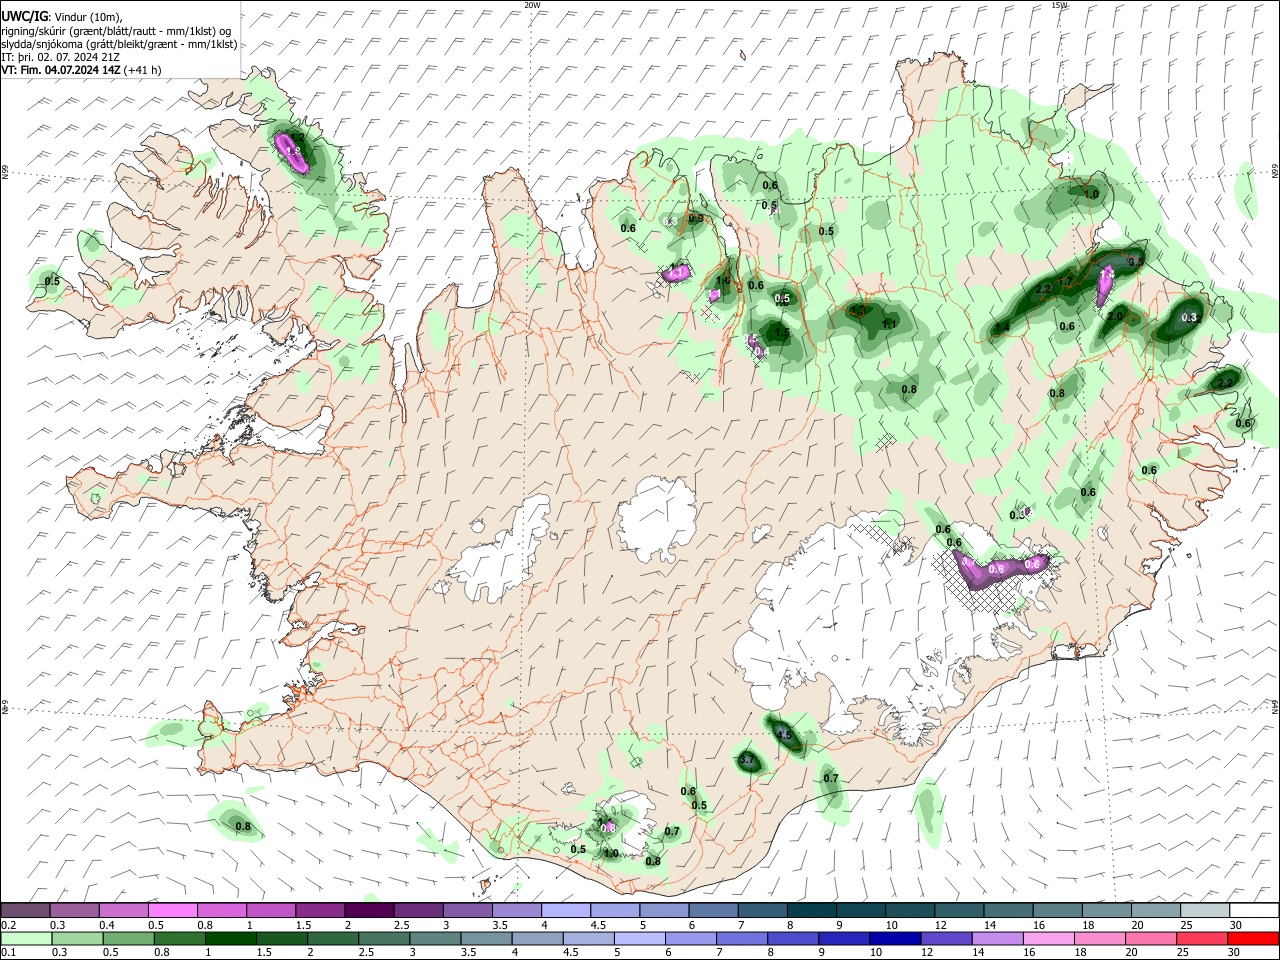Click the '3.7' rainfall value on the map
The width and height of the screenshot is (1280, 960).
click(746, 761)
